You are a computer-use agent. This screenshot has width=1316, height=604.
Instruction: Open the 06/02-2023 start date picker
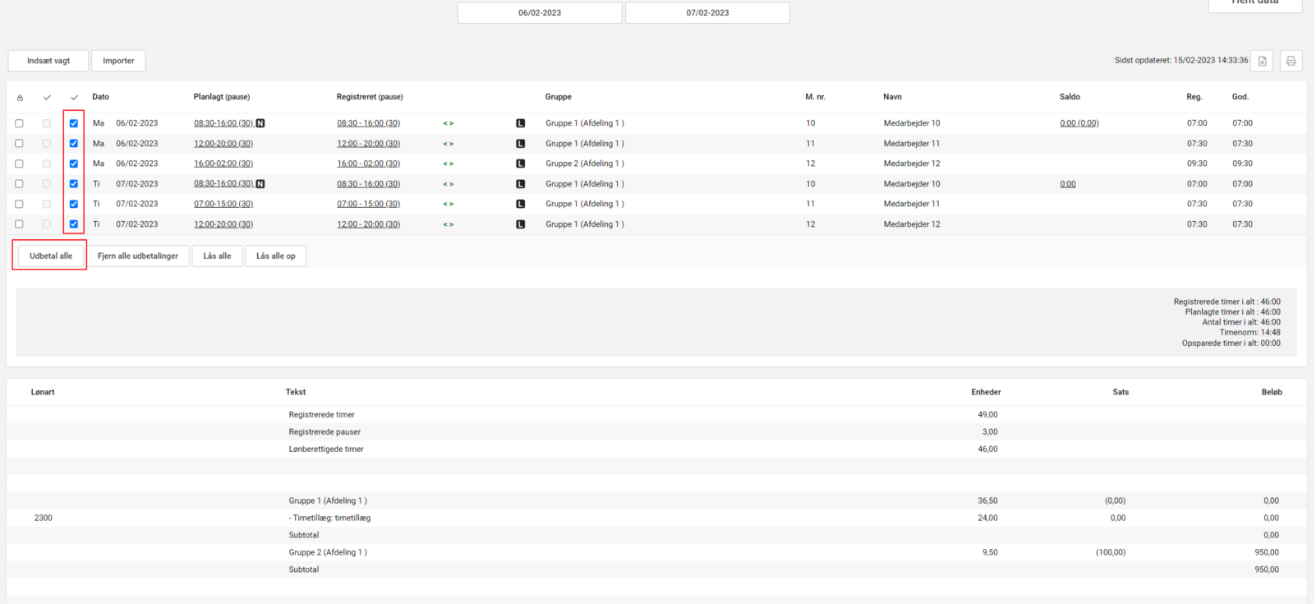click(x=540, y=13)
